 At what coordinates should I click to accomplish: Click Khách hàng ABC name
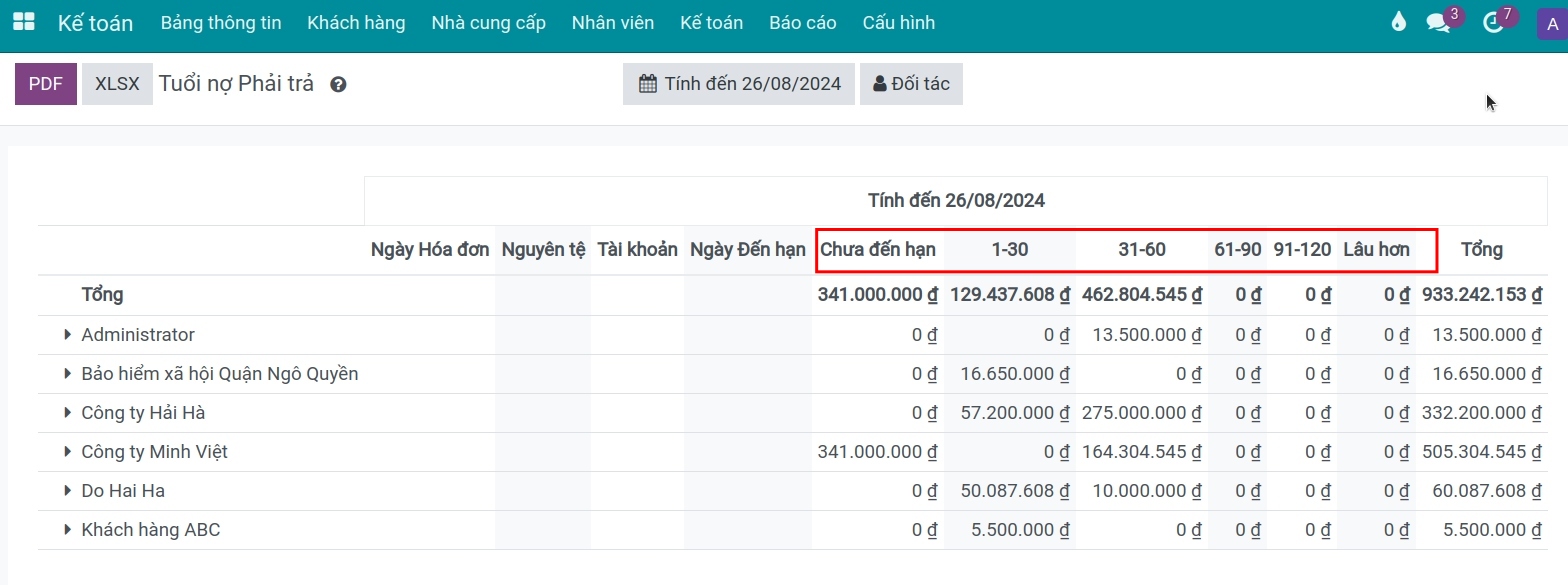pos(151,529)
